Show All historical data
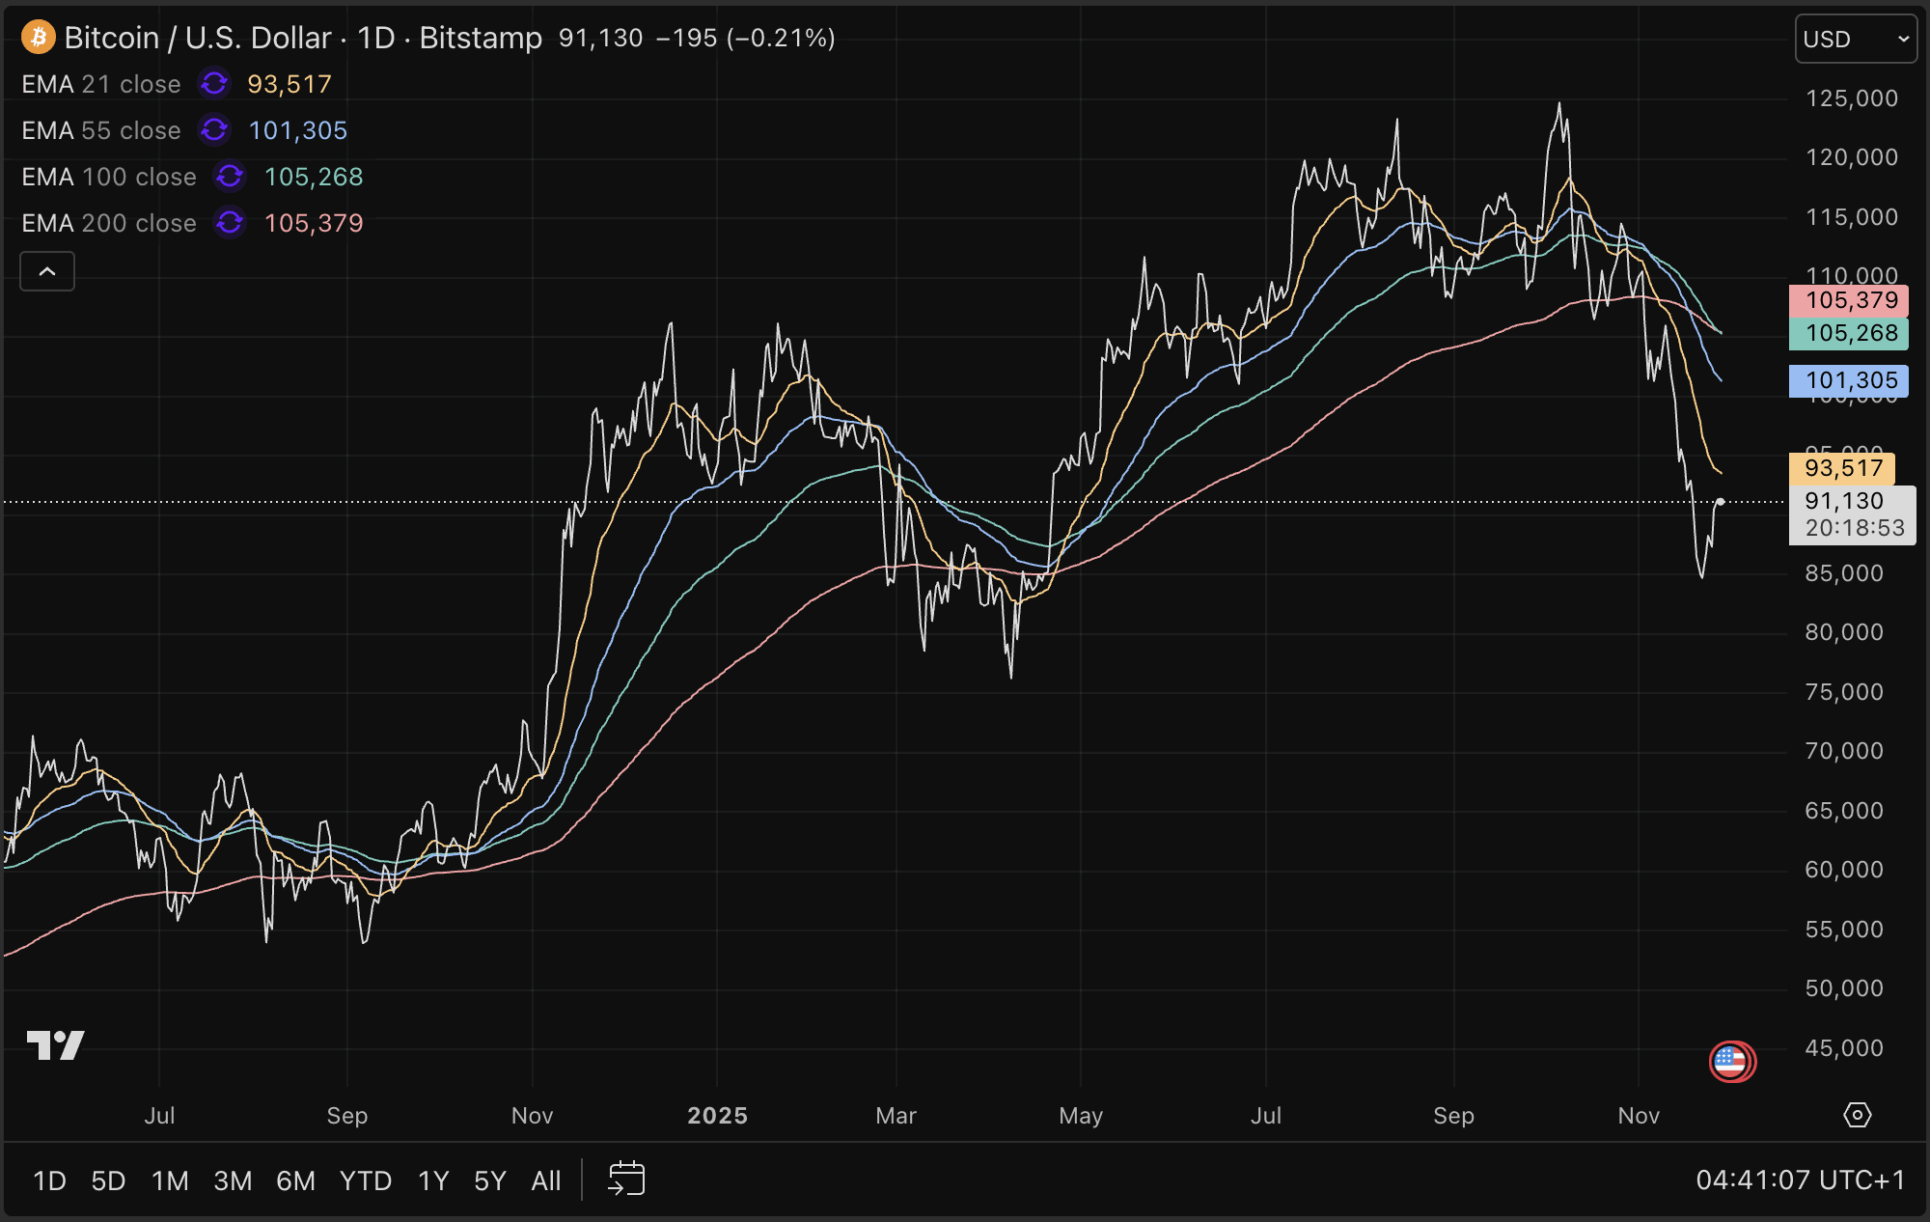1930x1222 pixels. [x=545, y=1181]
